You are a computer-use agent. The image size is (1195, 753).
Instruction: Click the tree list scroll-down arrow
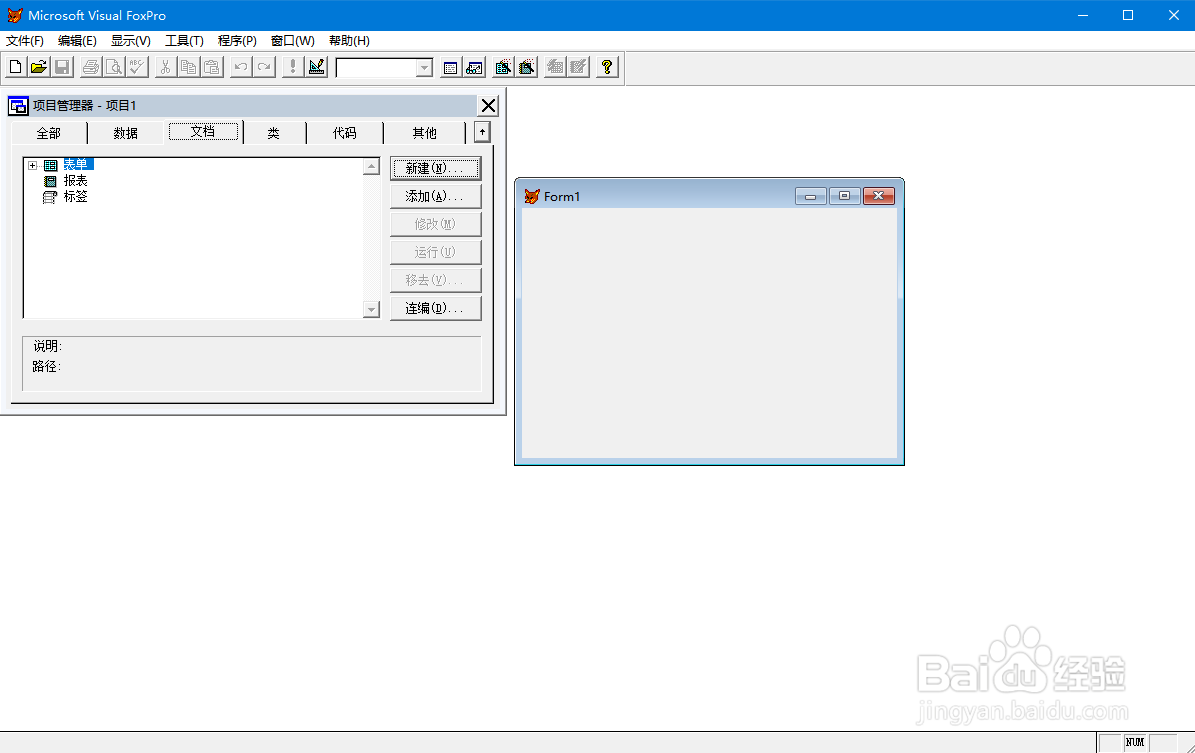pyautogui.click(x=371, y=309)
